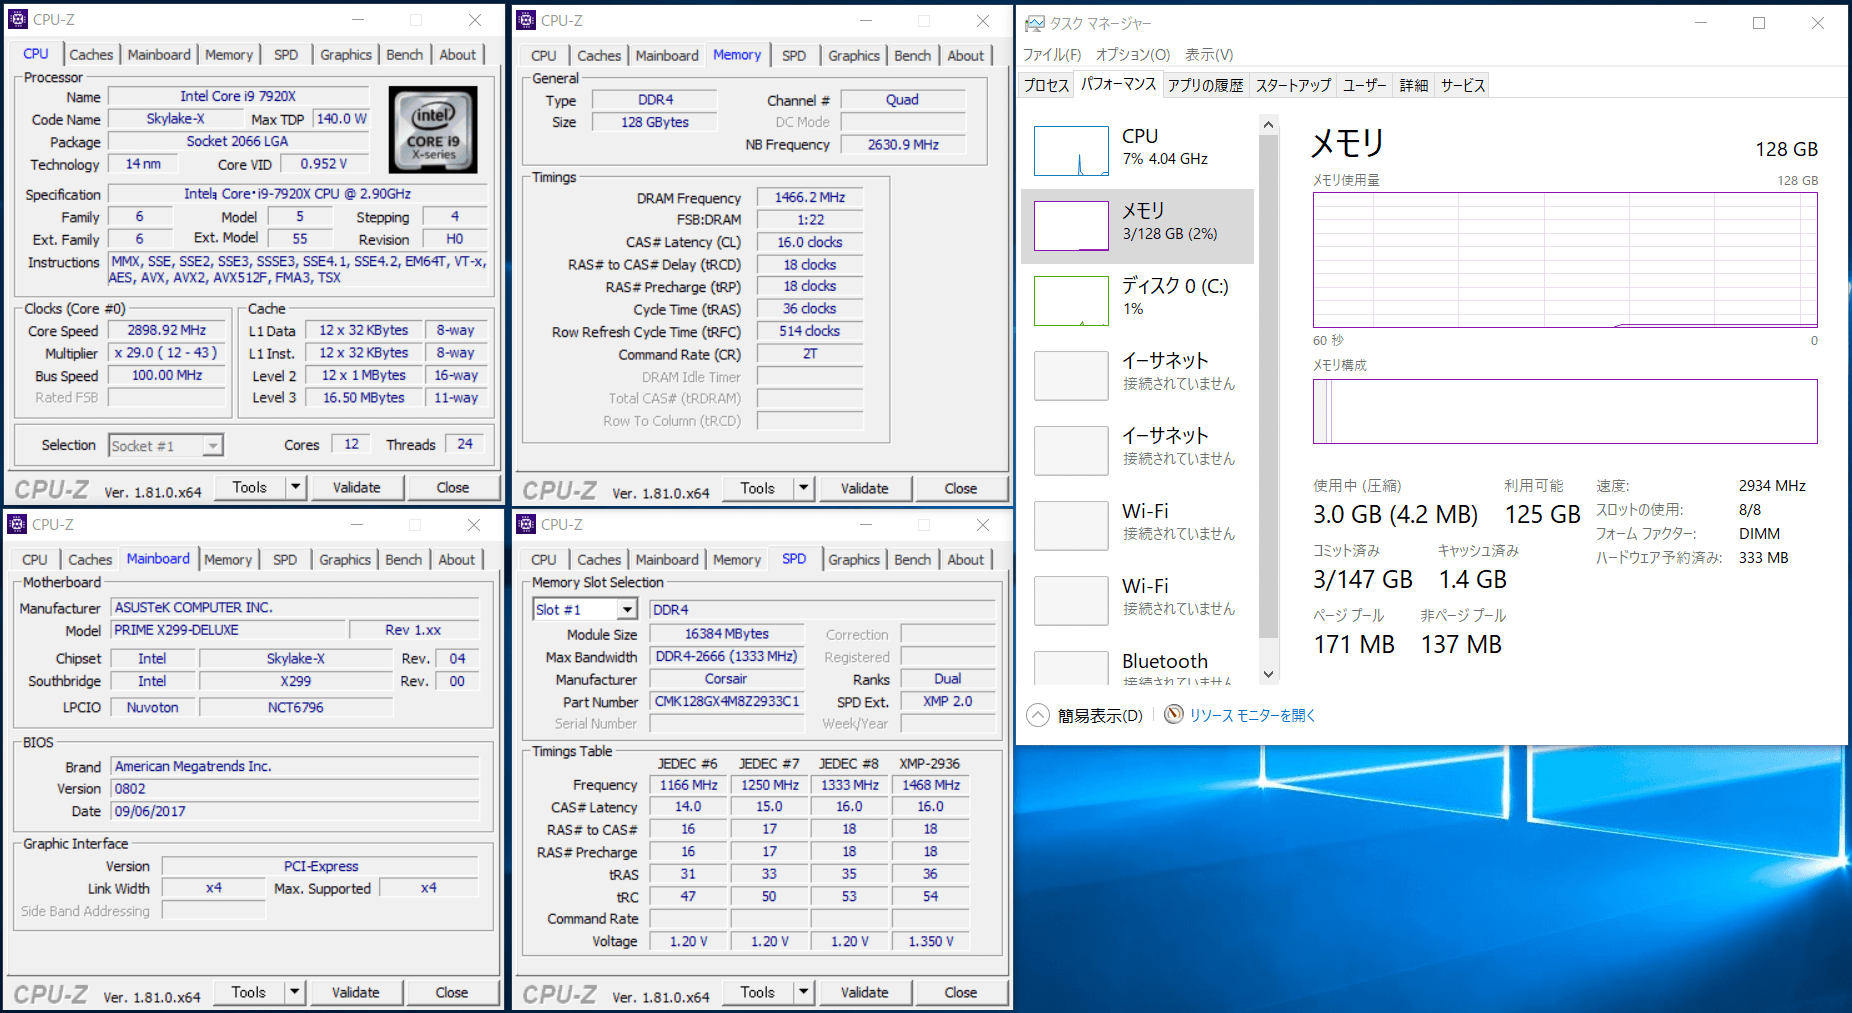
Task: Switch to the 詳細 tab
Action: 1414,85
